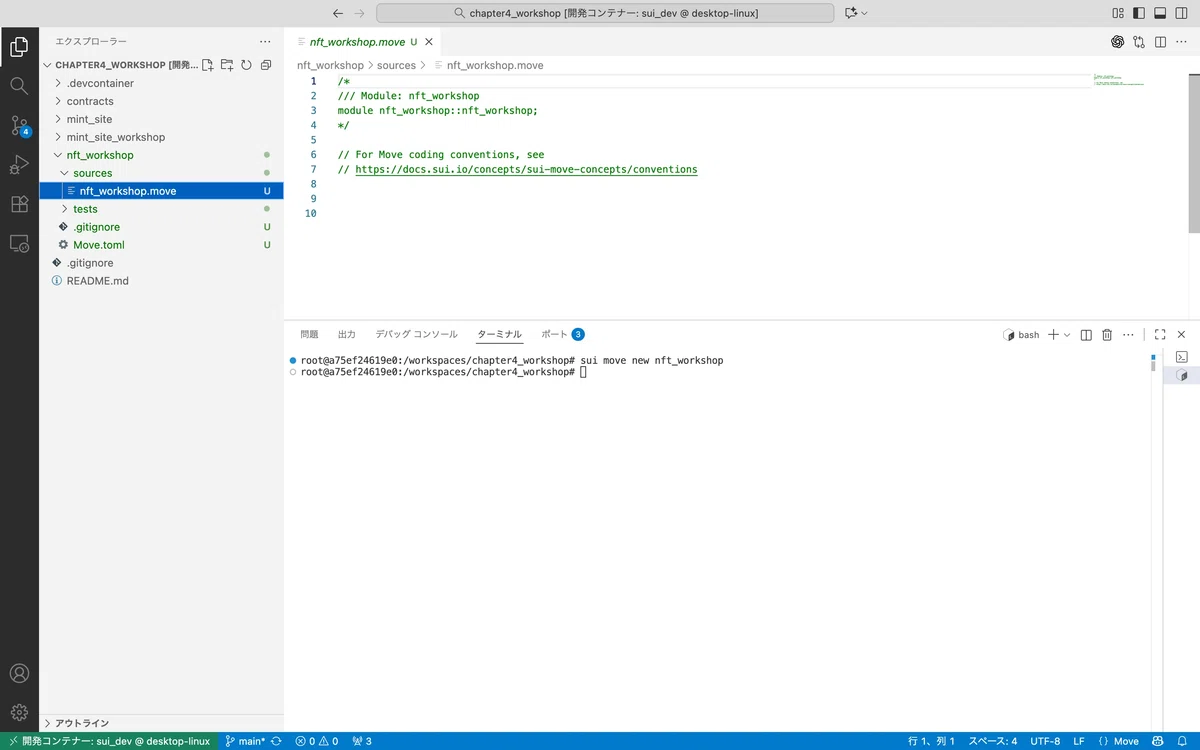Open the Explorer view in activity bar
The image size is (1200, 750).
(19, 46)
